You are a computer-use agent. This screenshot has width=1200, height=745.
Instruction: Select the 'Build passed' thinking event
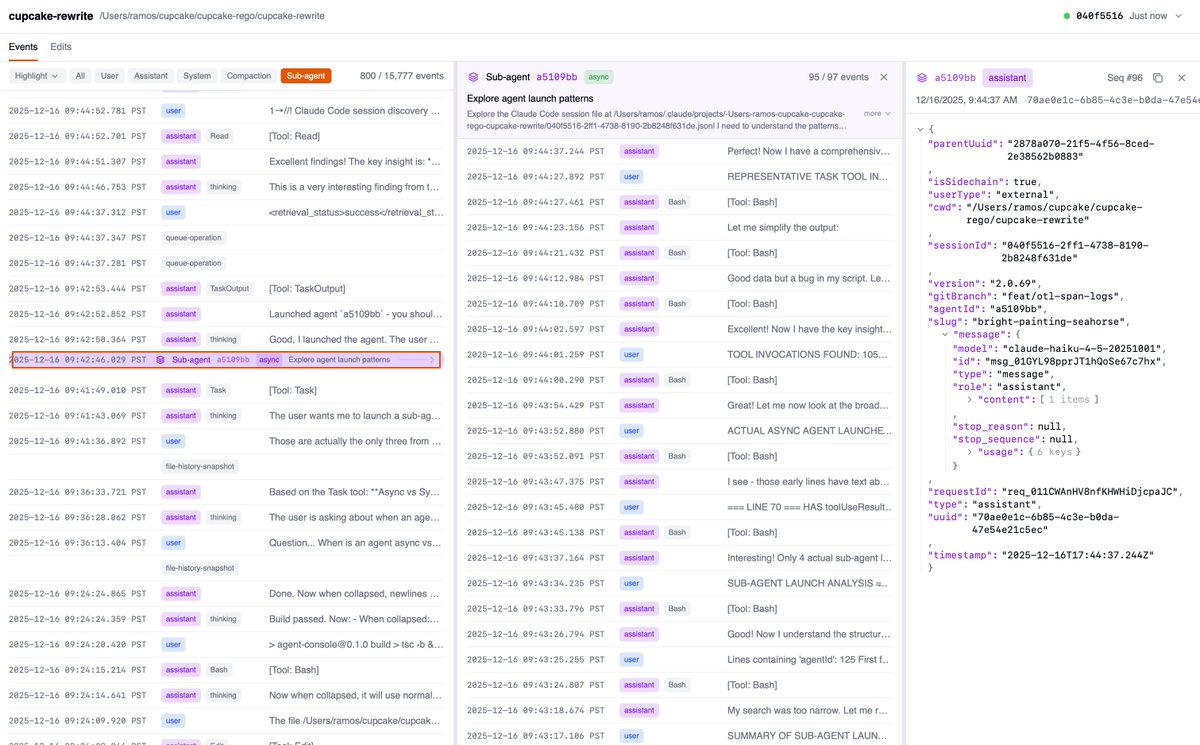[x=226, y=619]
